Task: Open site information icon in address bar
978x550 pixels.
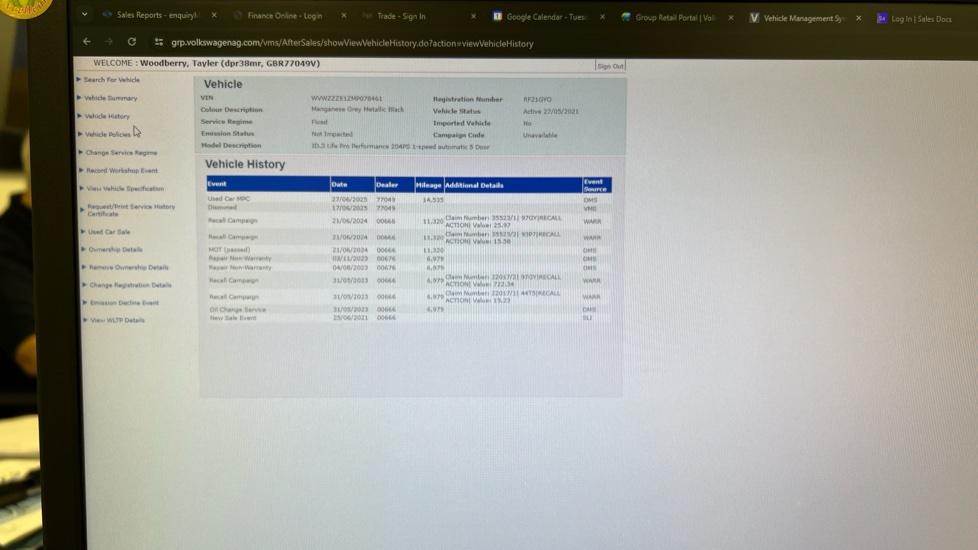Action: [x=159, y=42]
